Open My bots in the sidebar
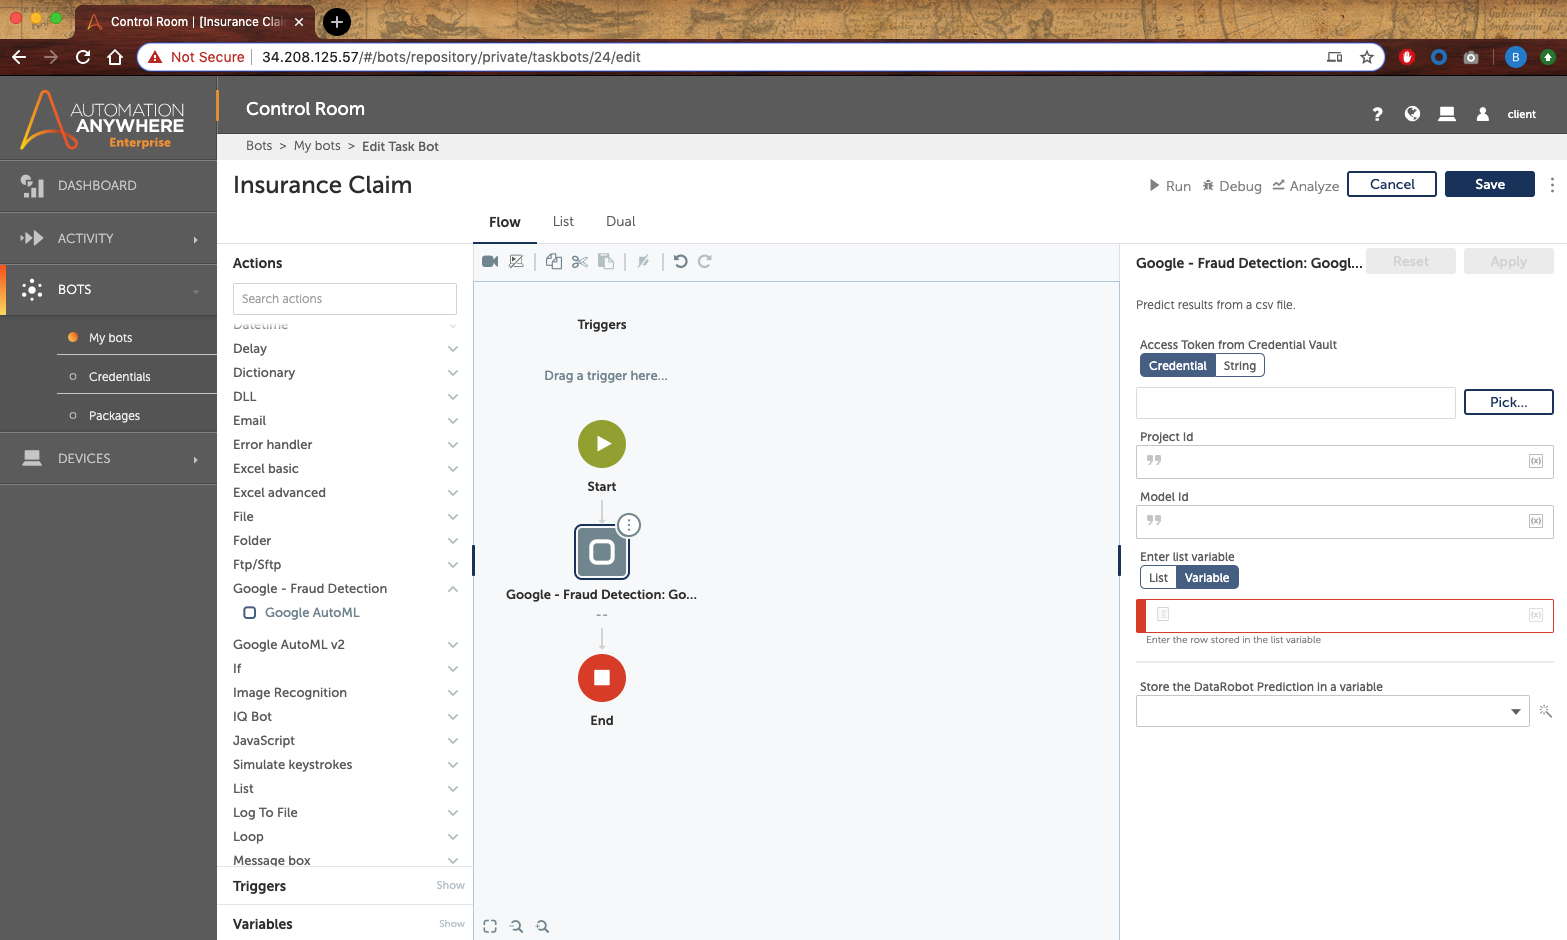Viewport: 1567px width, 940px height. [x=110, y=338]
